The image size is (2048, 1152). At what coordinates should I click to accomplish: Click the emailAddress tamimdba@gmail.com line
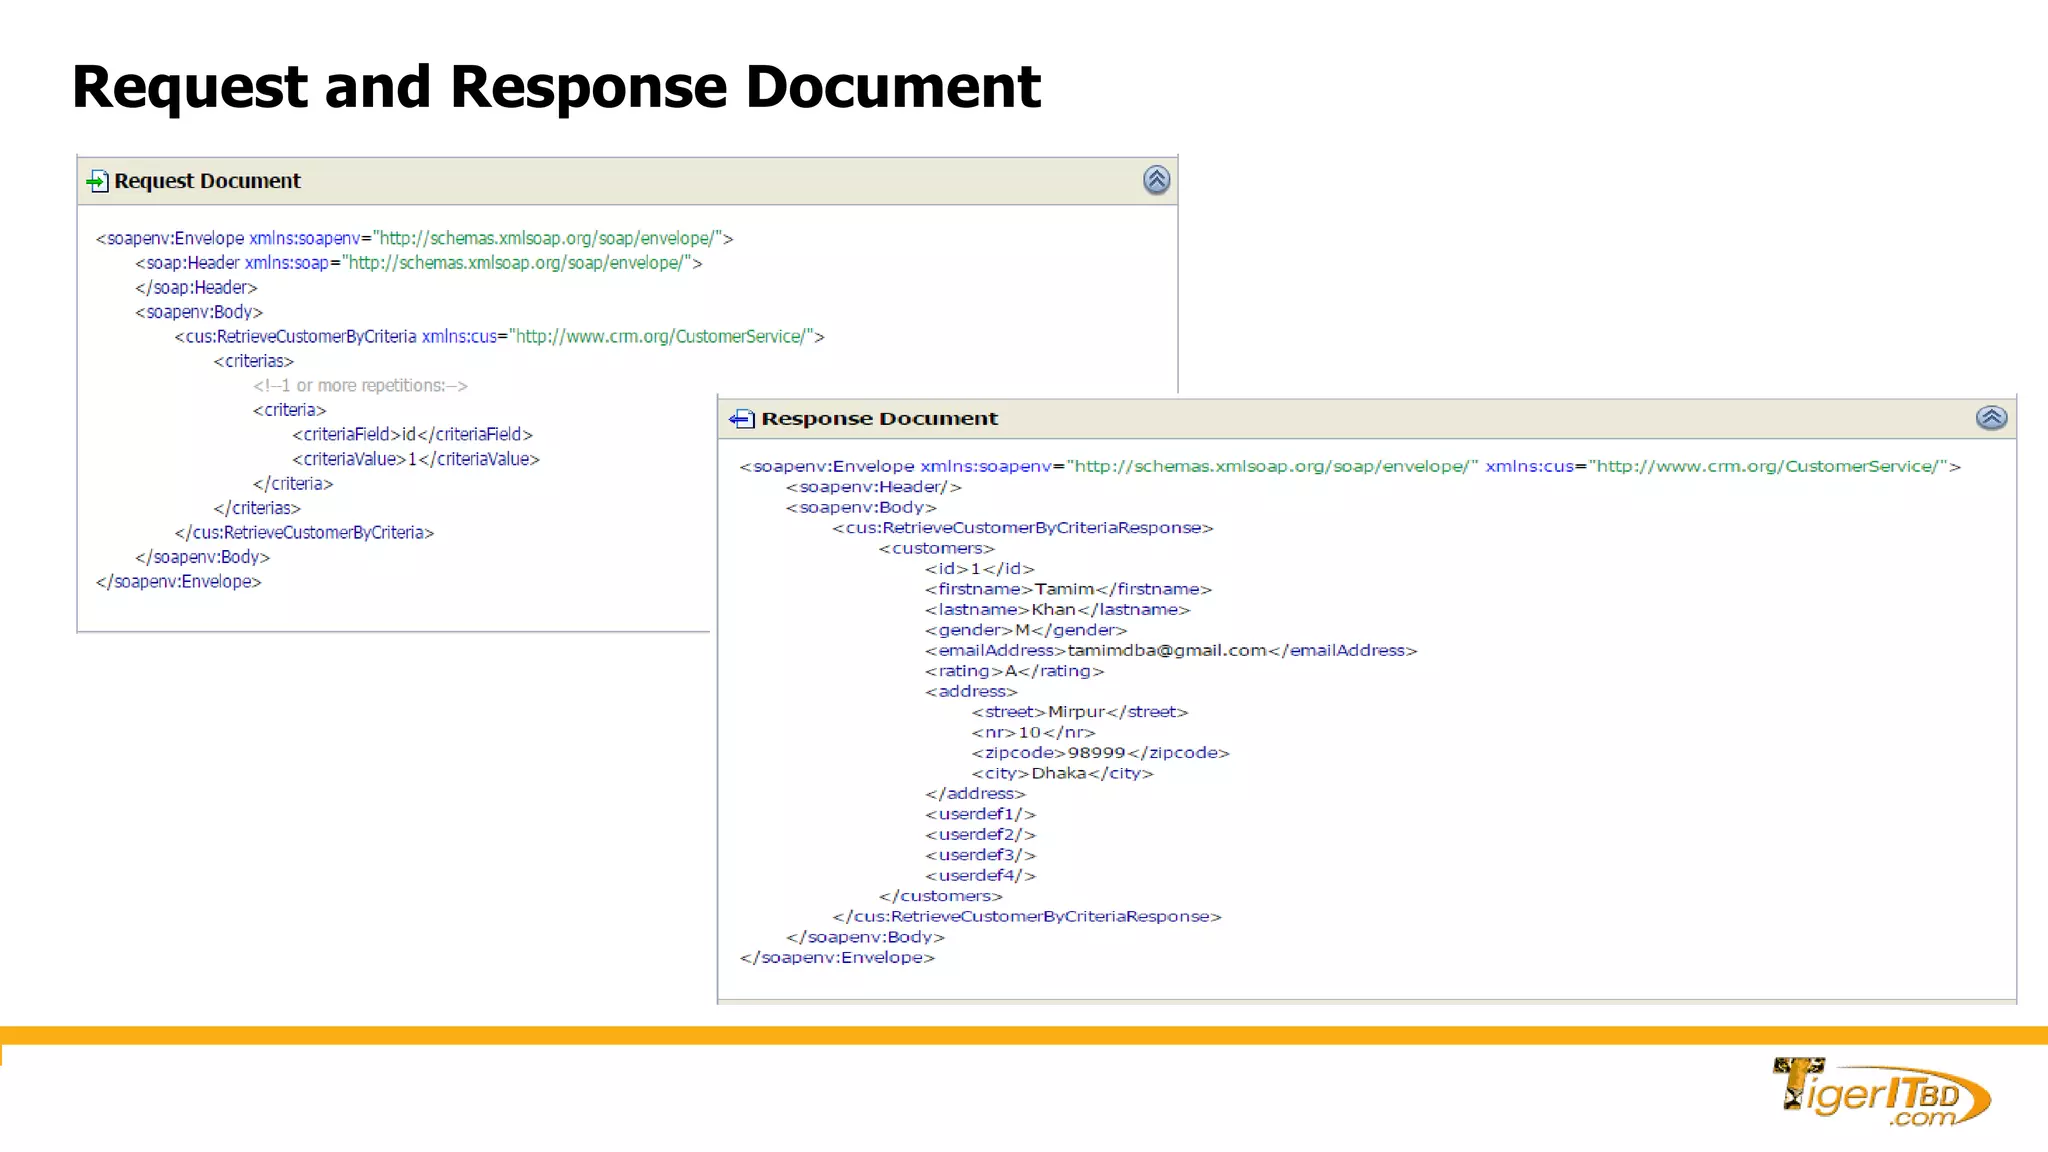pos(1171,651)
